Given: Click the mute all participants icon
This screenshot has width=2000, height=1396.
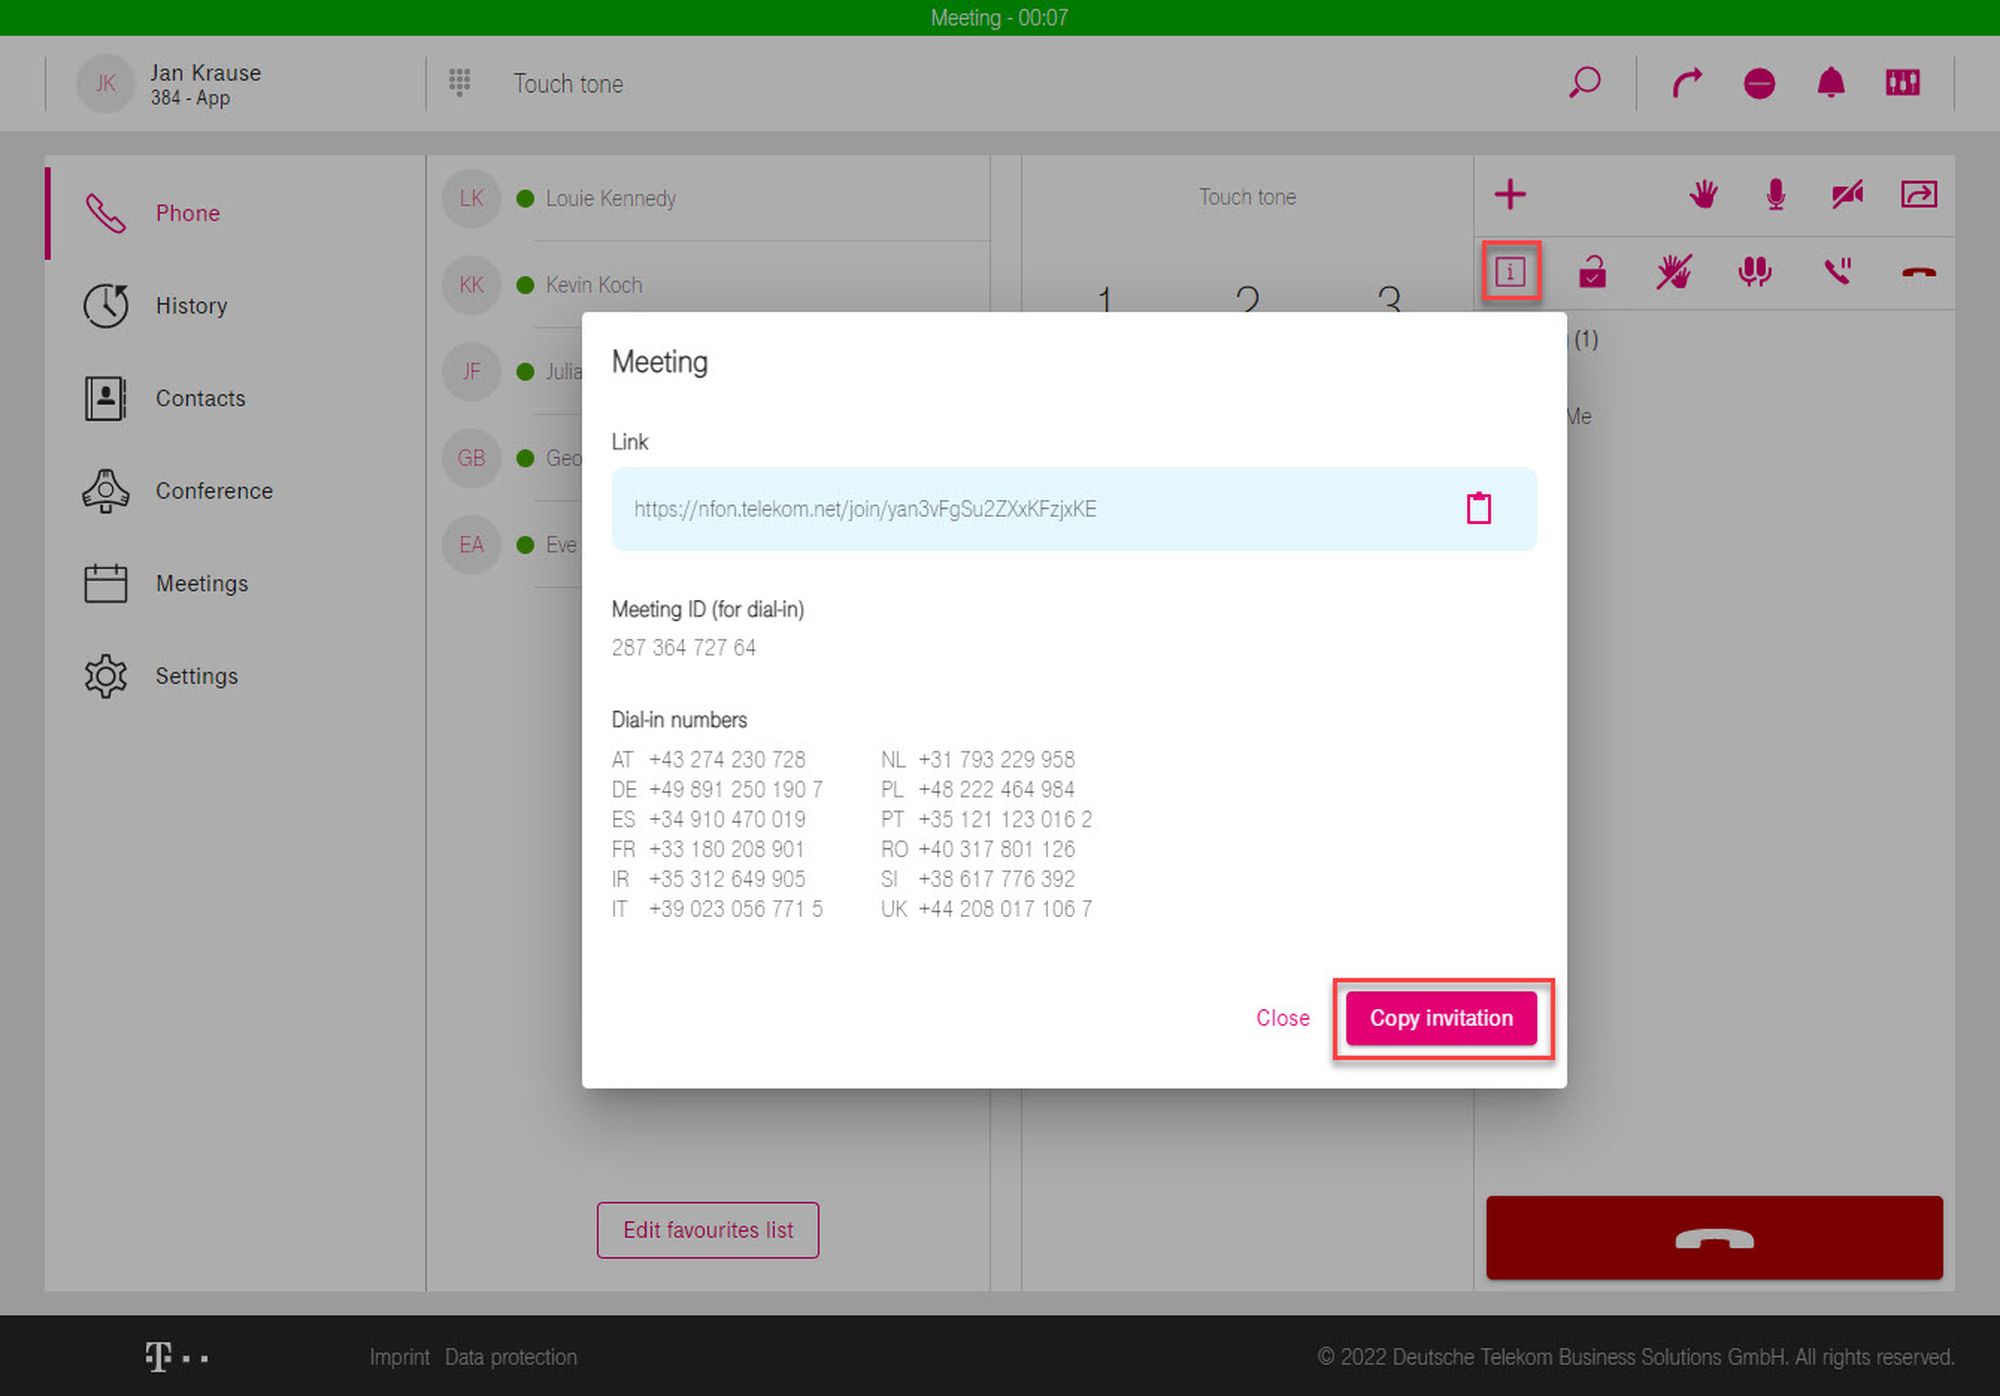Looking at the screenshot, I should (x=1754, y=271).
